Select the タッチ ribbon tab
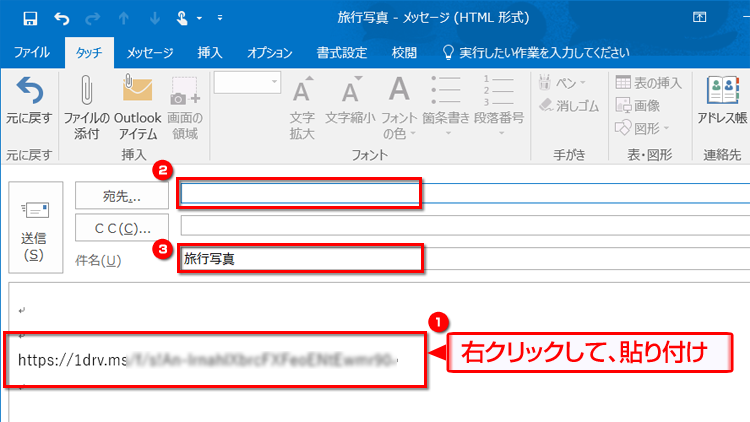The width and height of the screenshot is (750, 422). [x=89, y=52]
